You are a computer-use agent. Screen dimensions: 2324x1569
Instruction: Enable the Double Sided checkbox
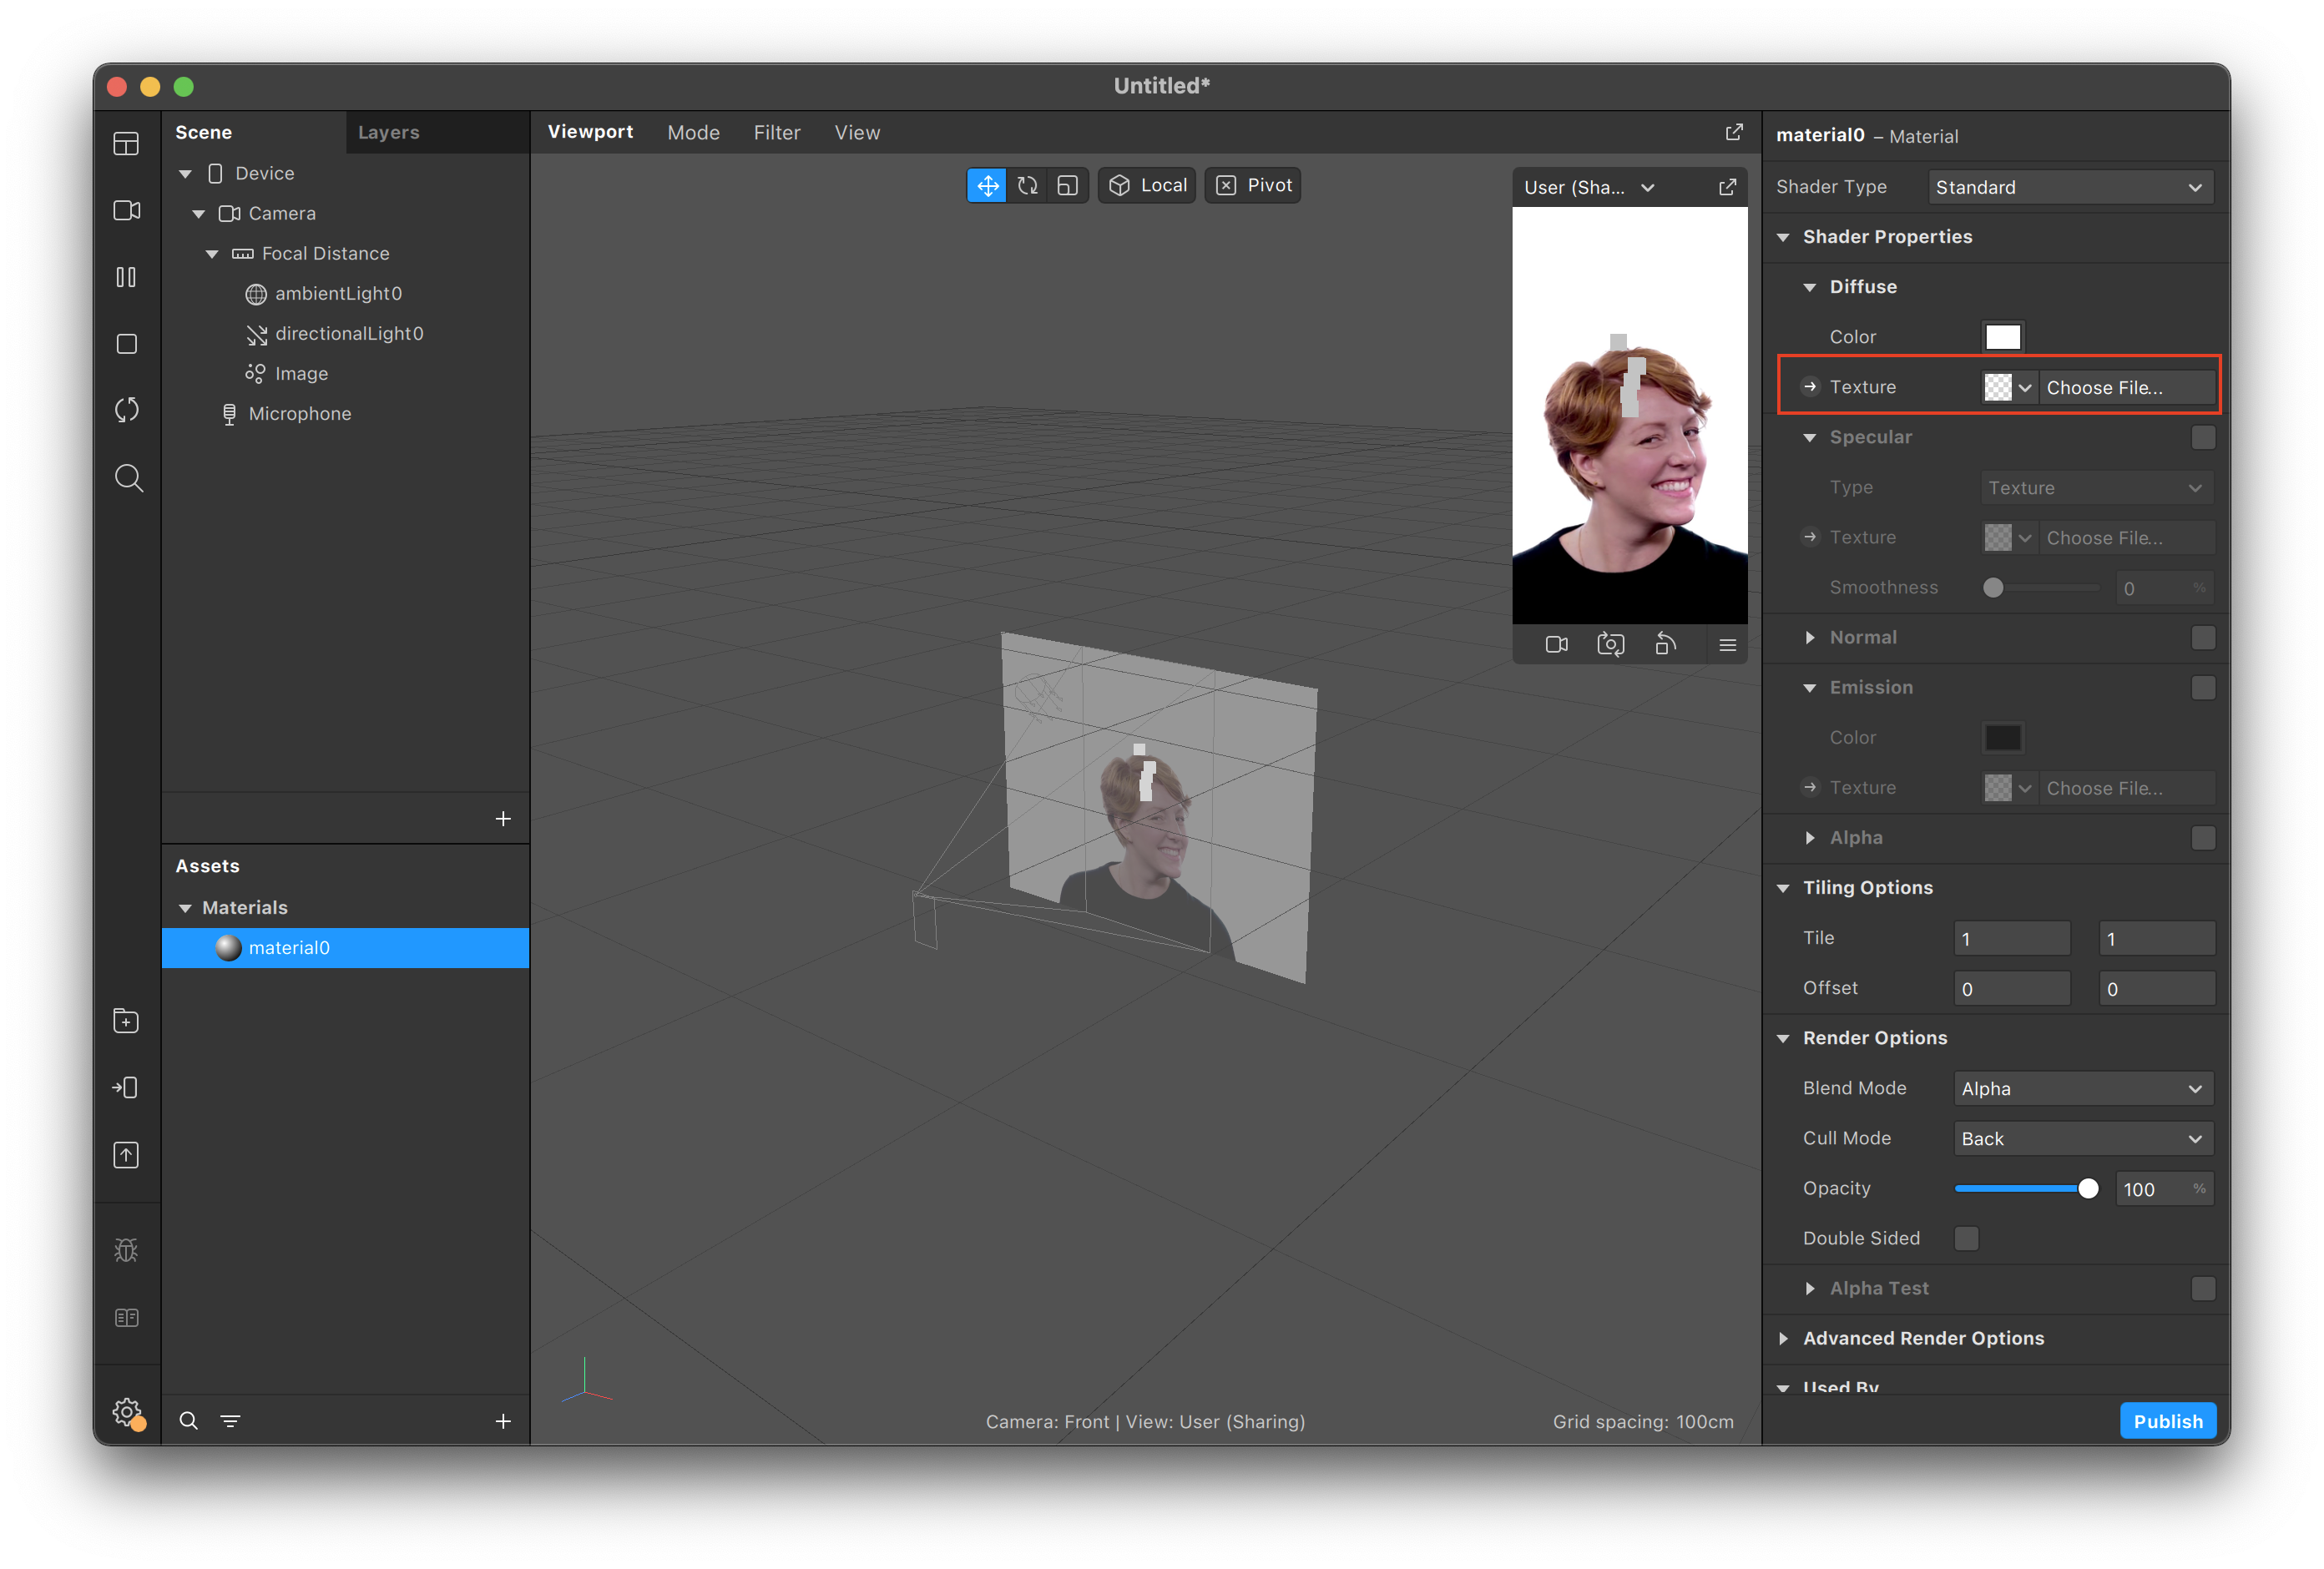click(1966, 1238)
